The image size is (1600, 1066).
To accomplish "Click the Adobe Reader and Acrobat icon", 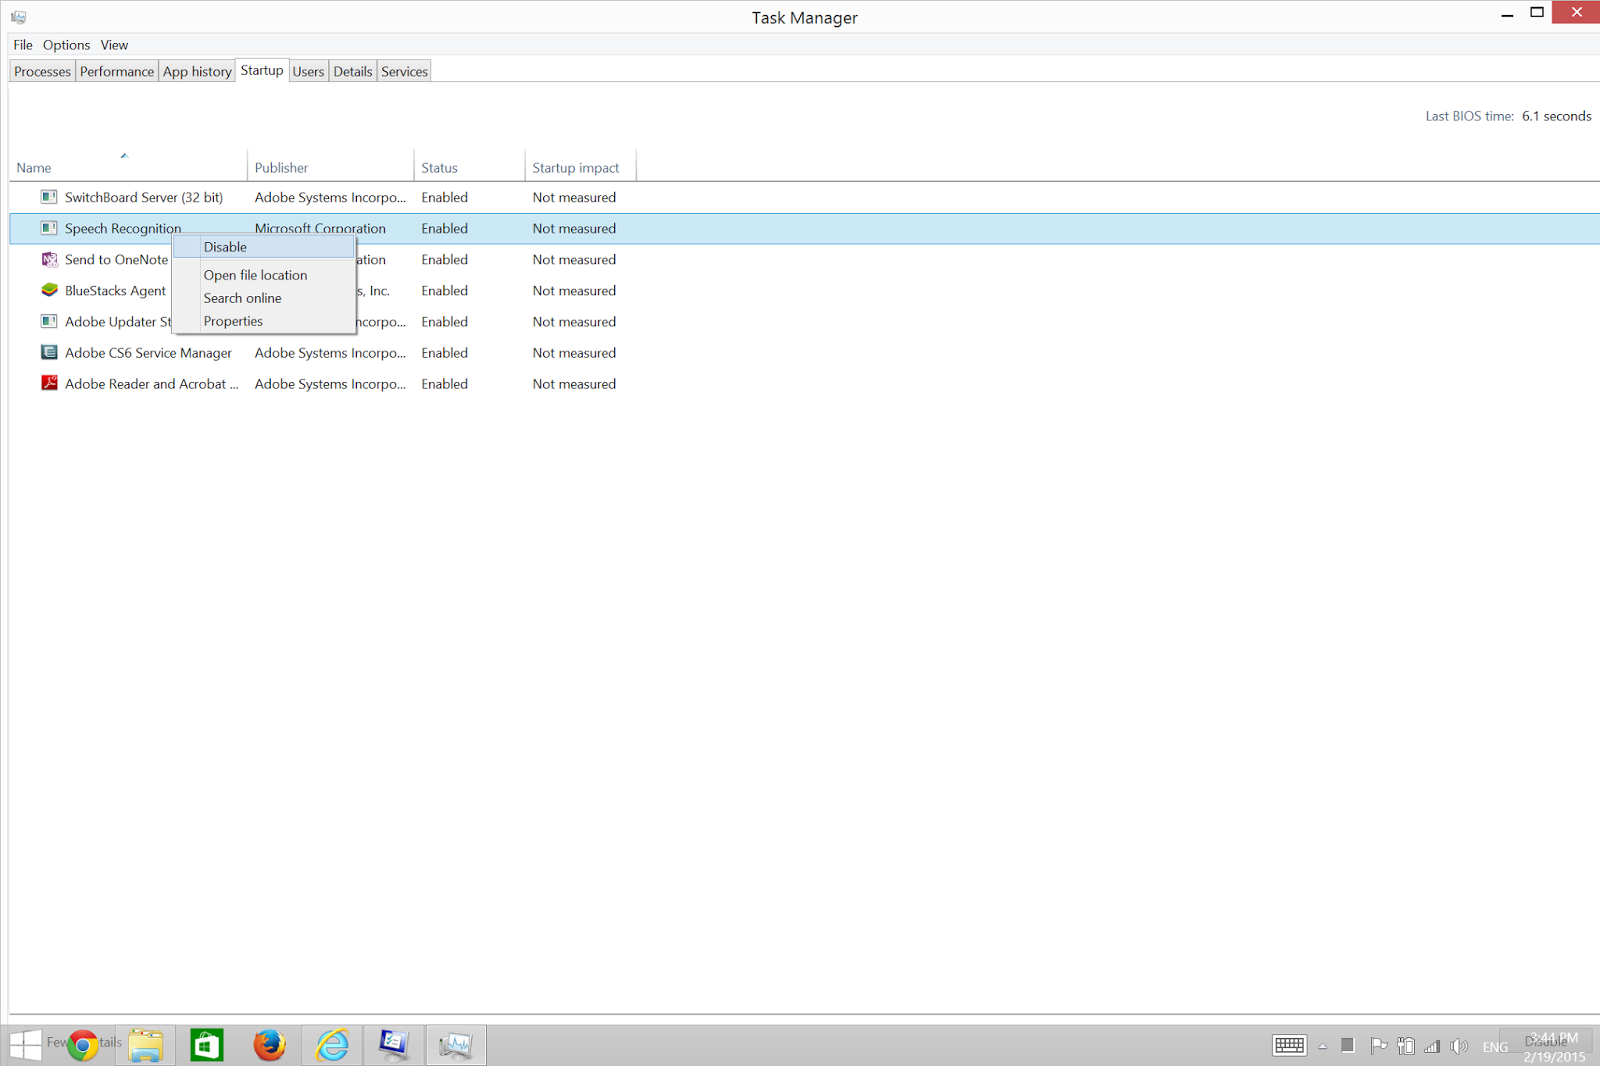I will click(x=49, y=383).
